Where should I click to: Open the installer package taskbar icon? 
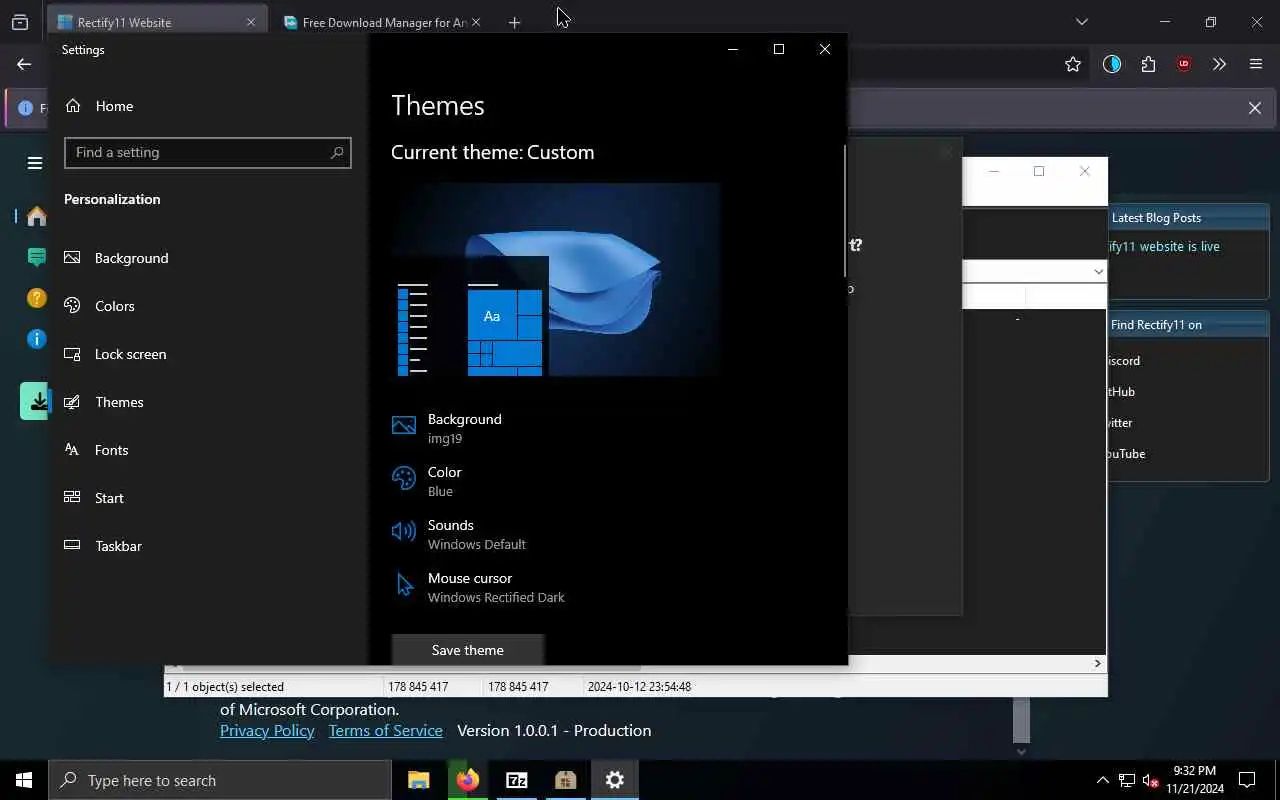[565, 780]
